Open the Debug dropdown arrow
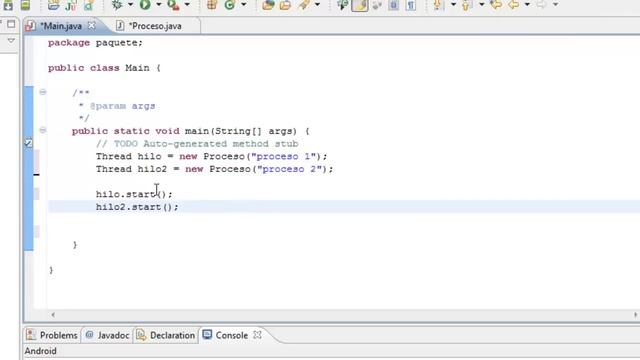 point(130,4)
